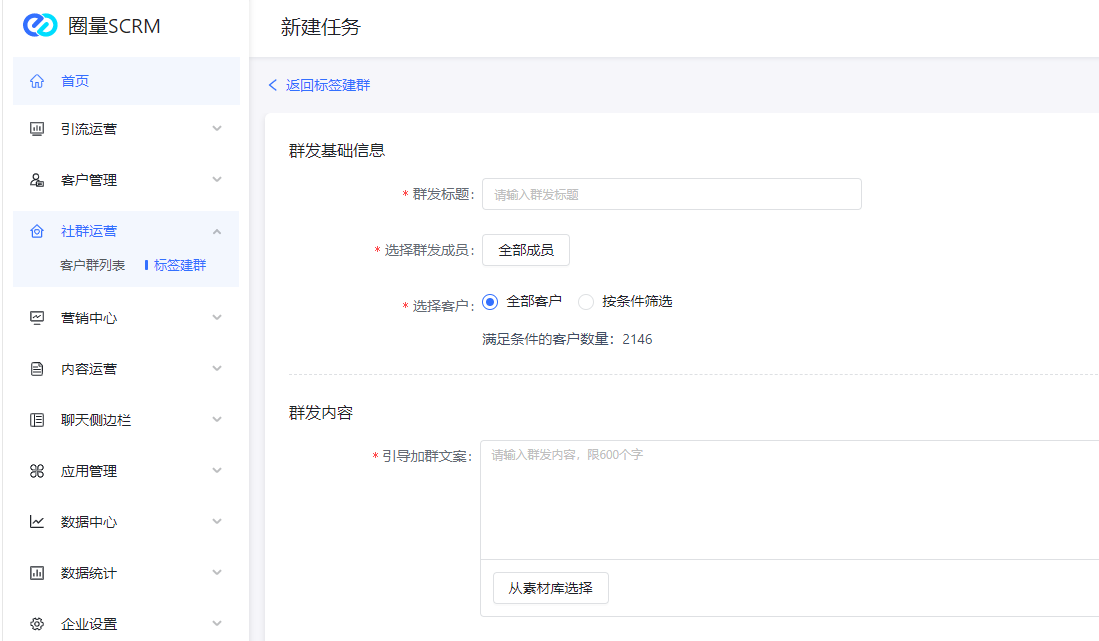
Task: Click the 引流运营 sidebar icon
Action: [x=37, y=129]
